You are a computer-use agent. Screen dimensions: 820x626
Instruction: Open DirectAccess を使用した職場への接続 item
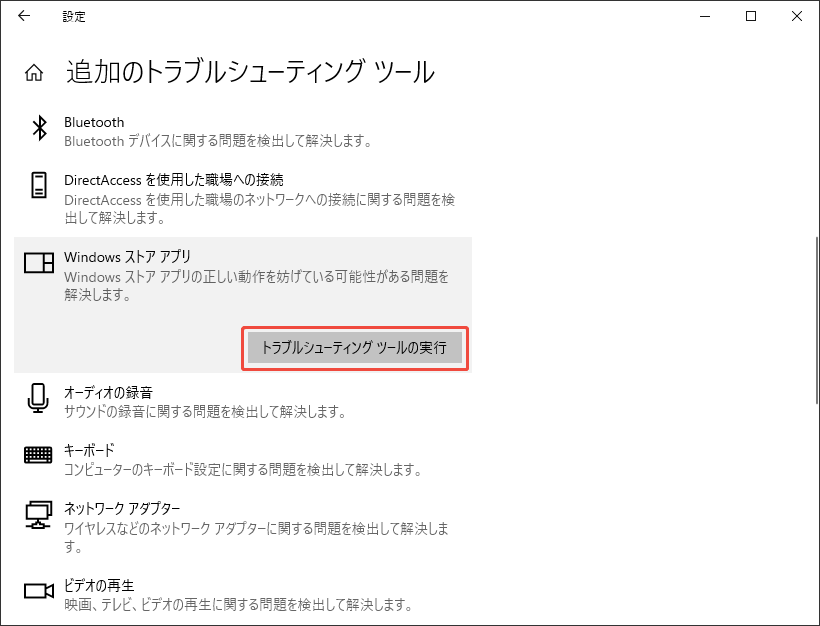tap(174, 180)
